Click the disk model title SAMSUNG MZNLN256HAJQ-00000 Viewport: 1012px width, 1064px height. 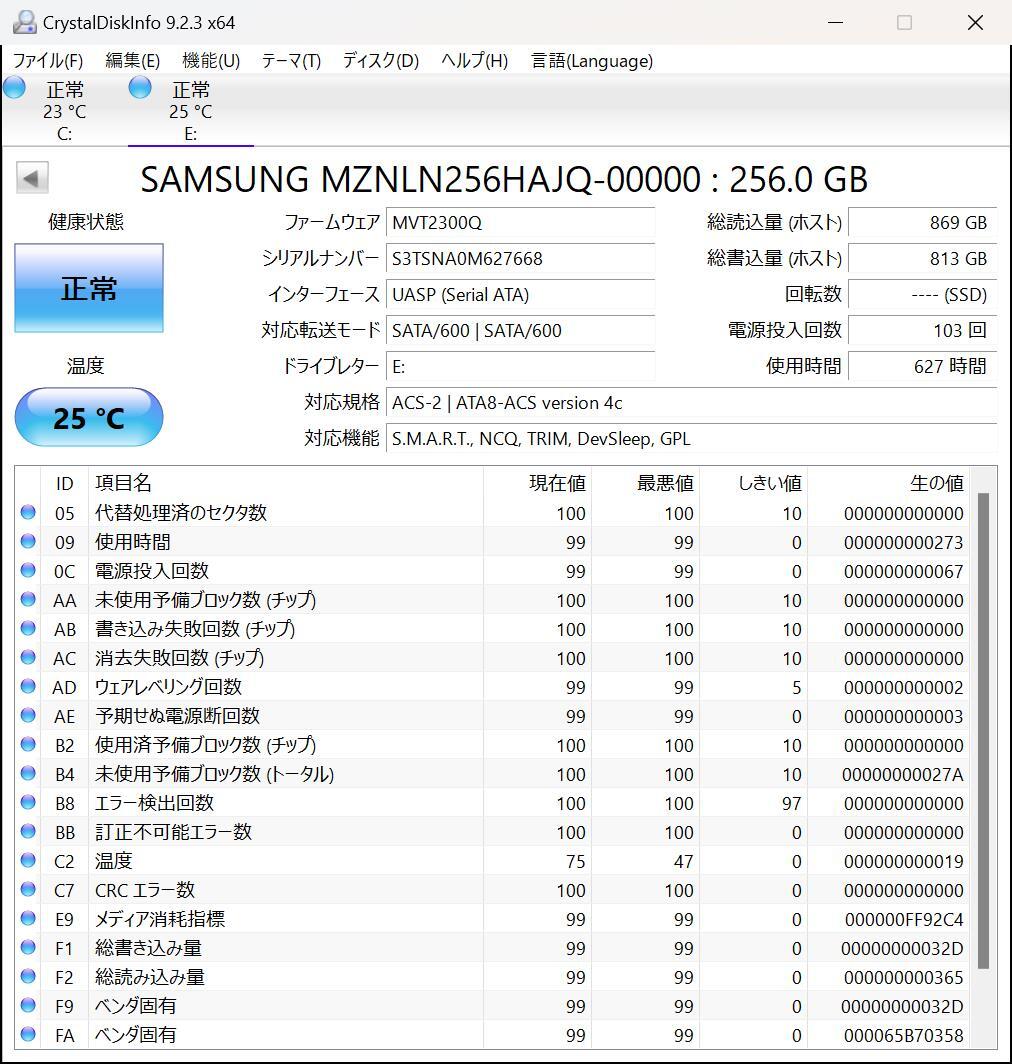(x=420, y=179)
